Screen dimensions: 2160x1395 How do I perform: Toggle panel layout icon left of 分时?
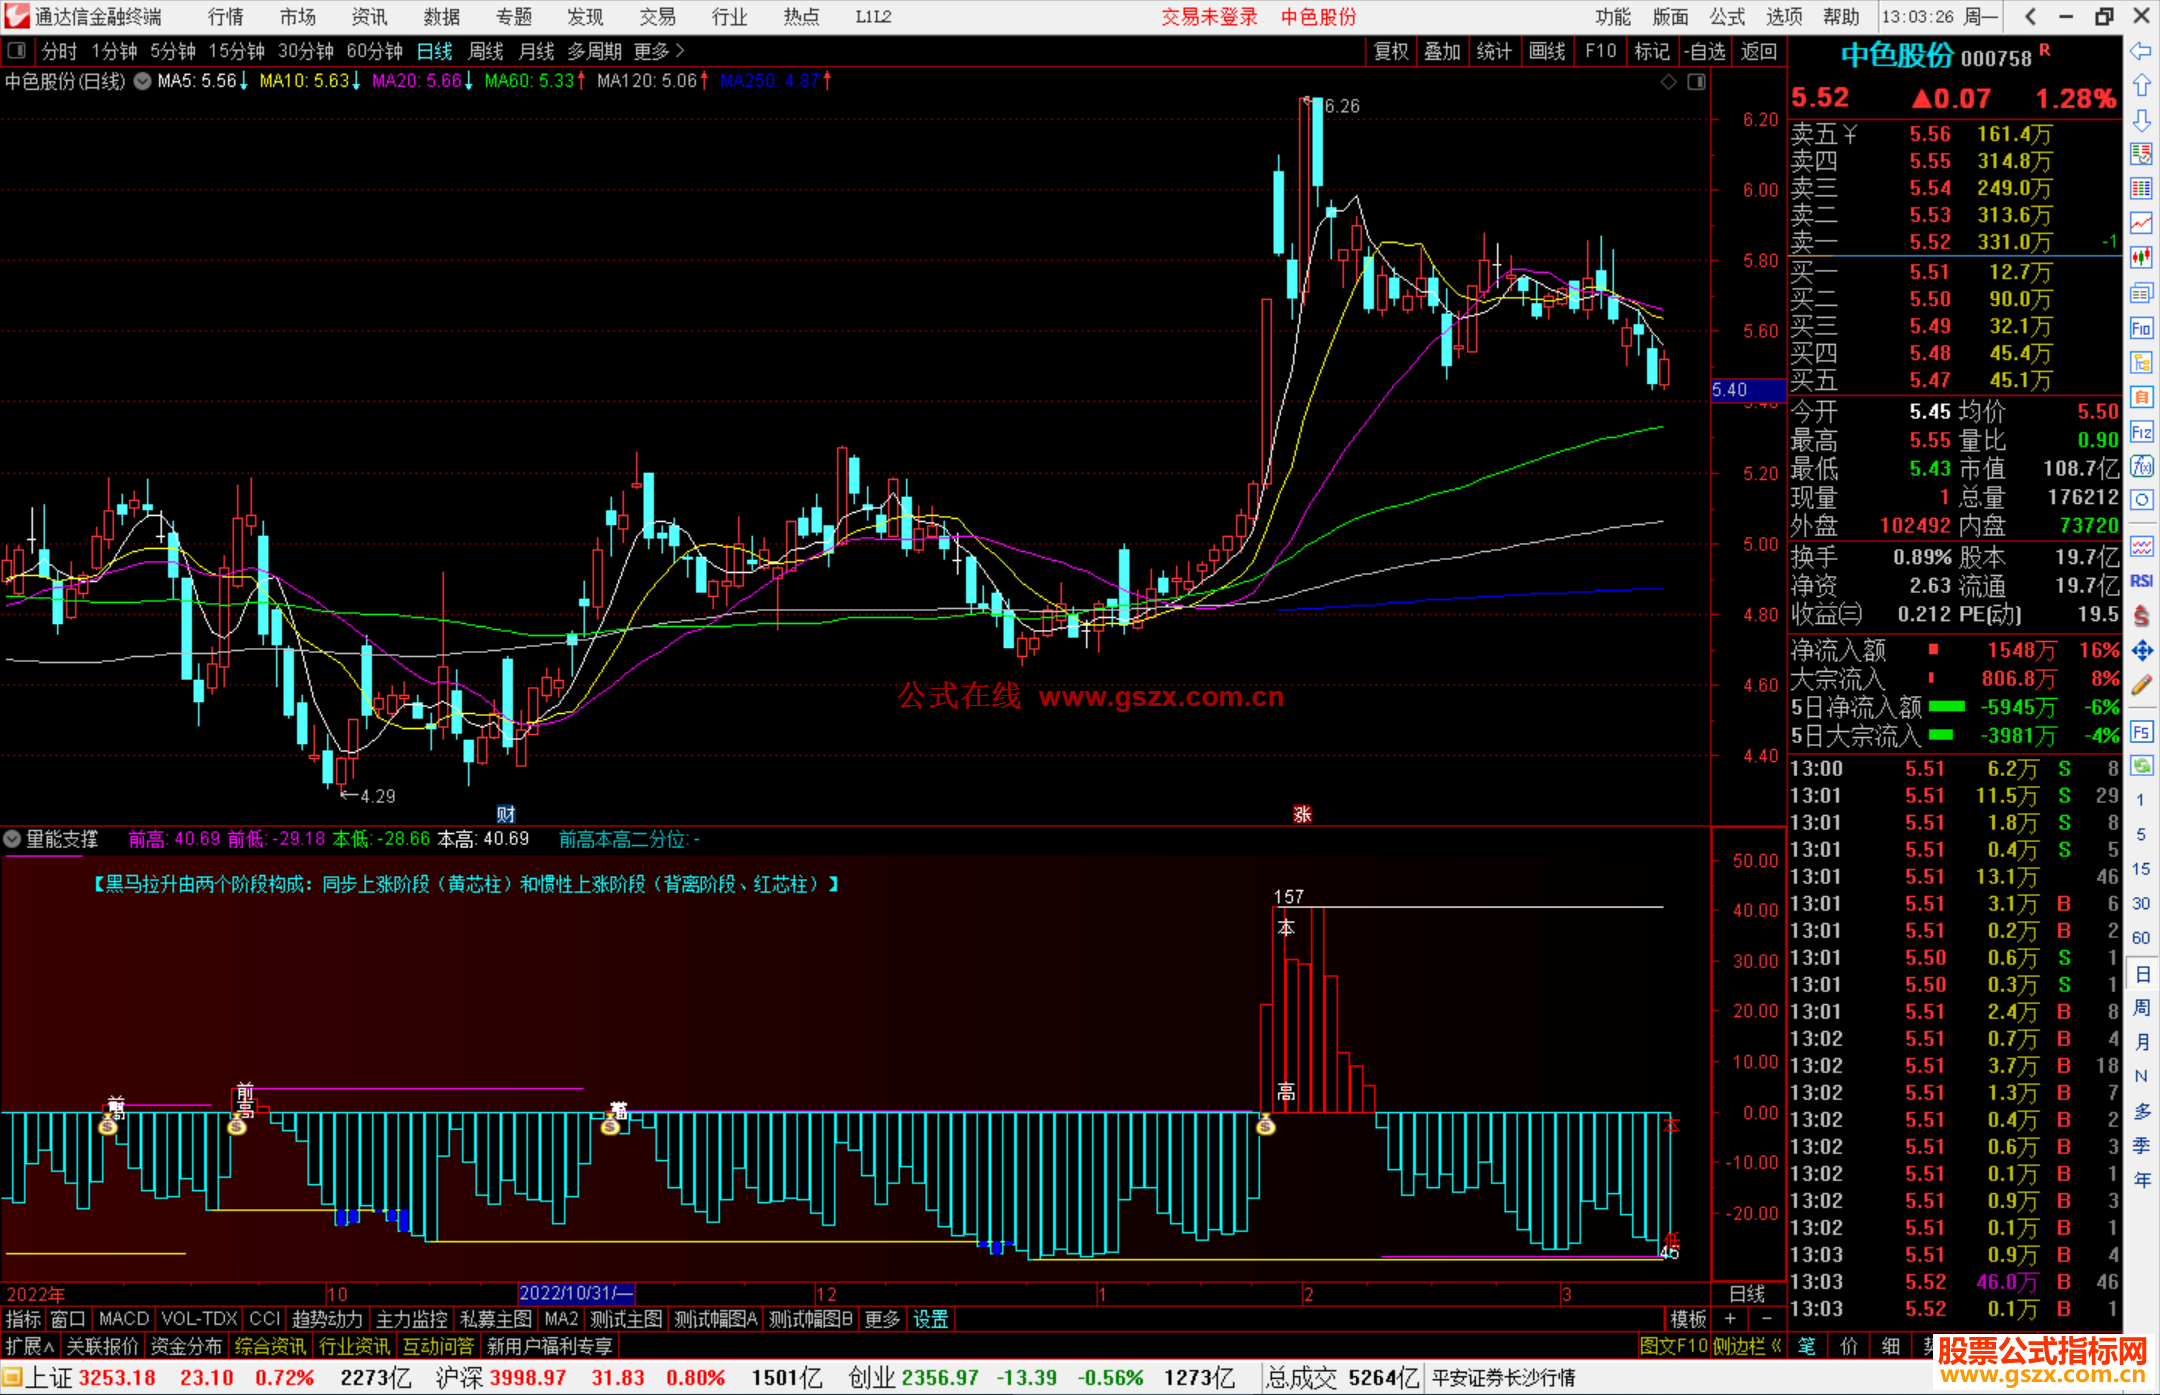[x=17, y=51]
